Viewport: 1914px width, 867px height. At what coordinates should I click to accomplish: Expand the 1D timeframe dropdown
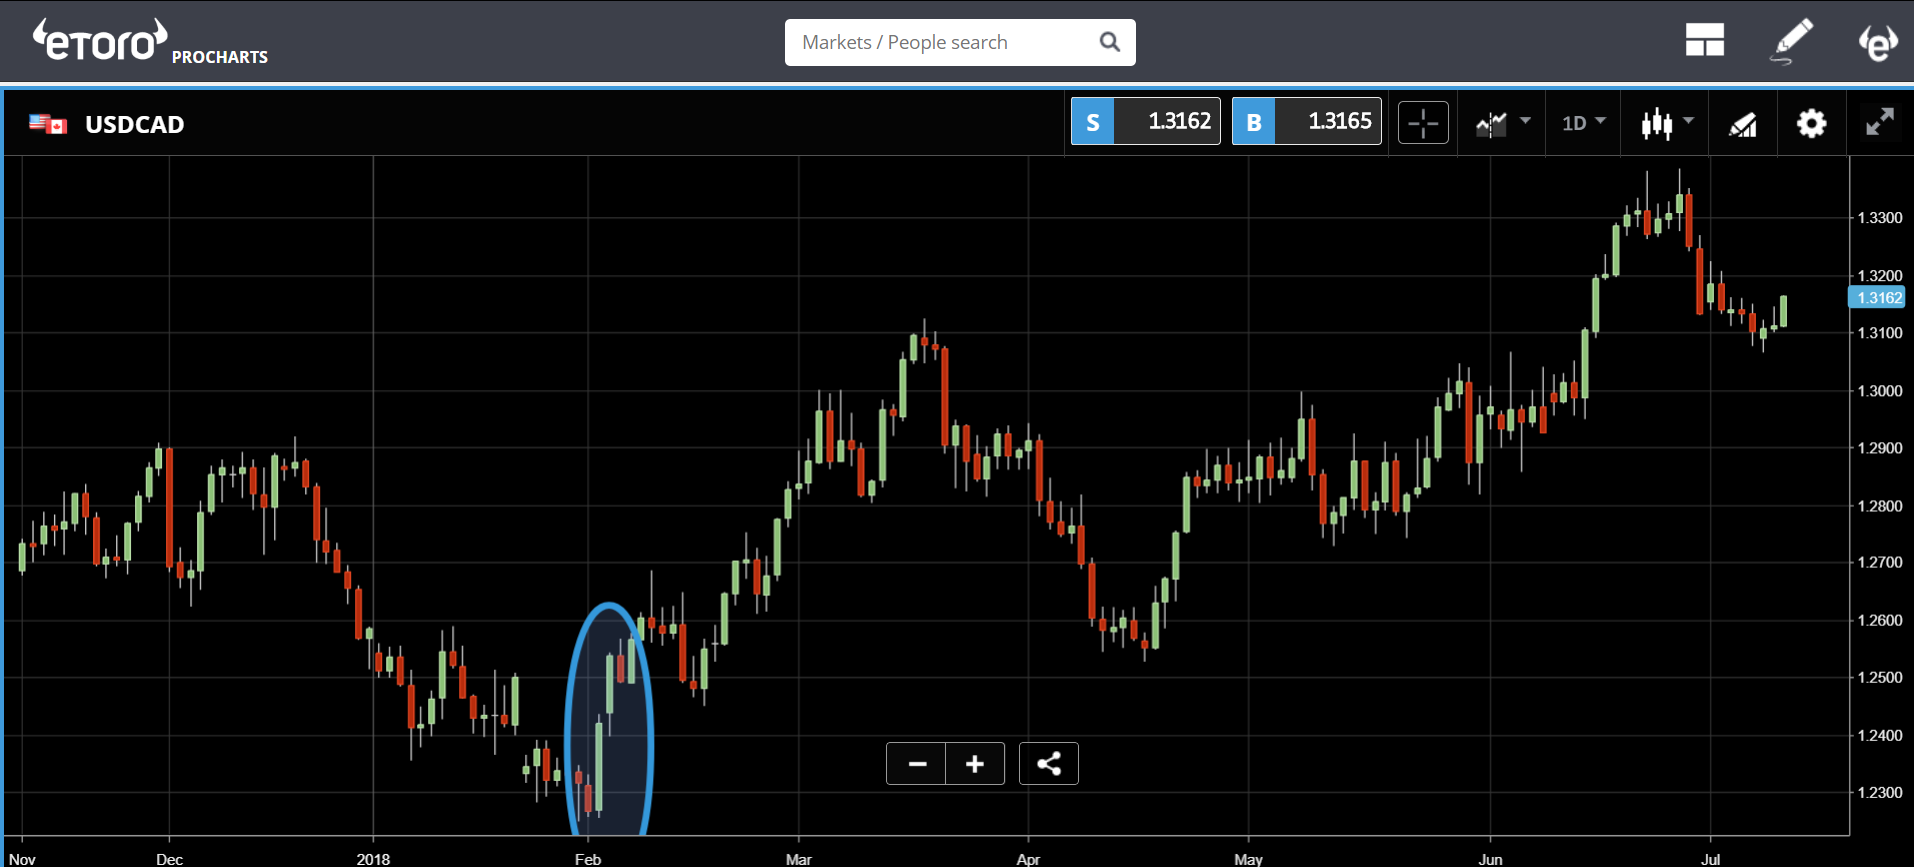tap(1583, 123)
